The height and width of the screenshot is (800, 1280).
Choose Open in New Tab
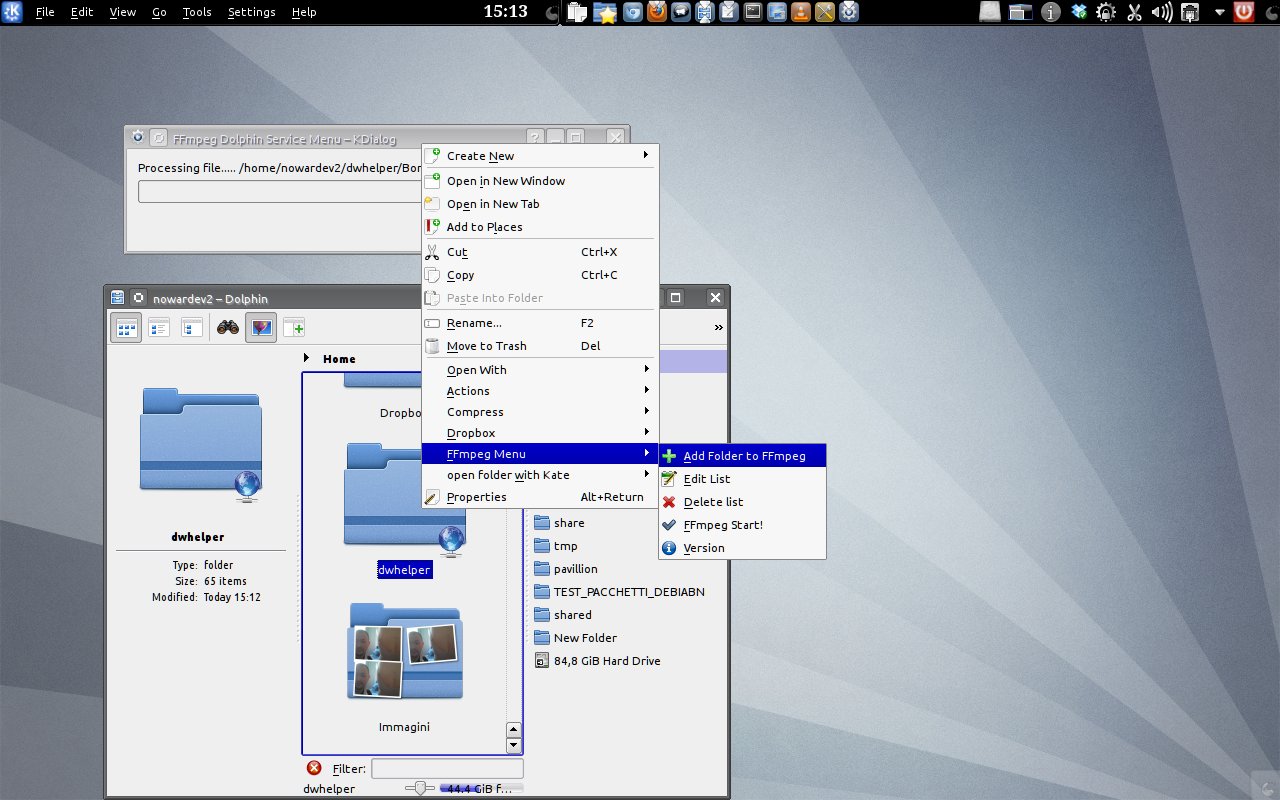click(540, 204)
